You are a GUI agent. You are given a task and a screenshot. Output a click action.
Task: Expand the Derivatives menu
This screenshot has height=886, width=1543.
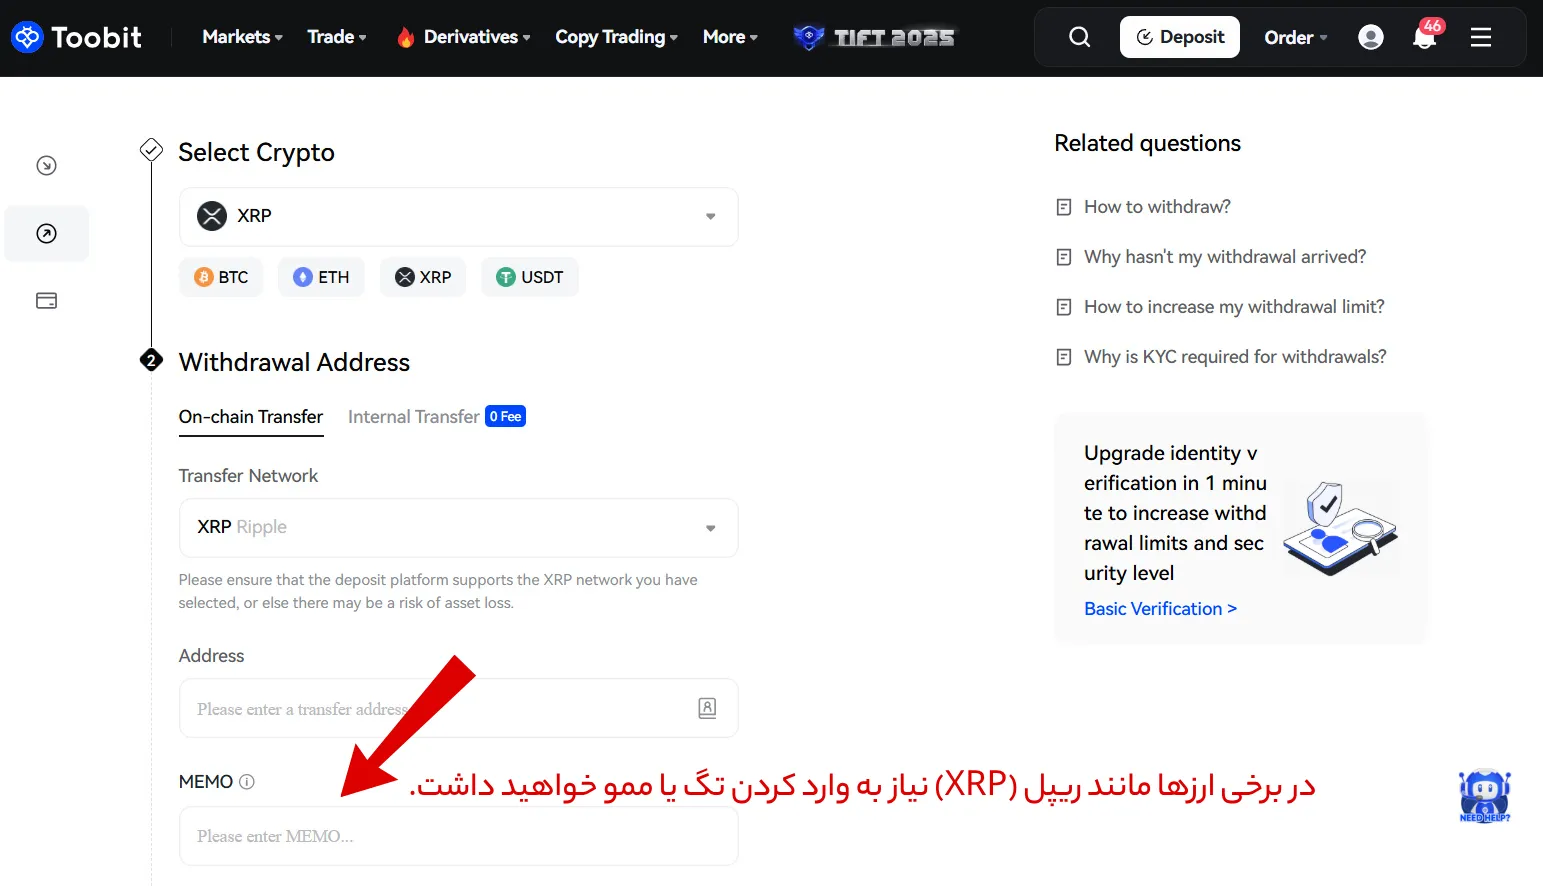tap(464, 37)
